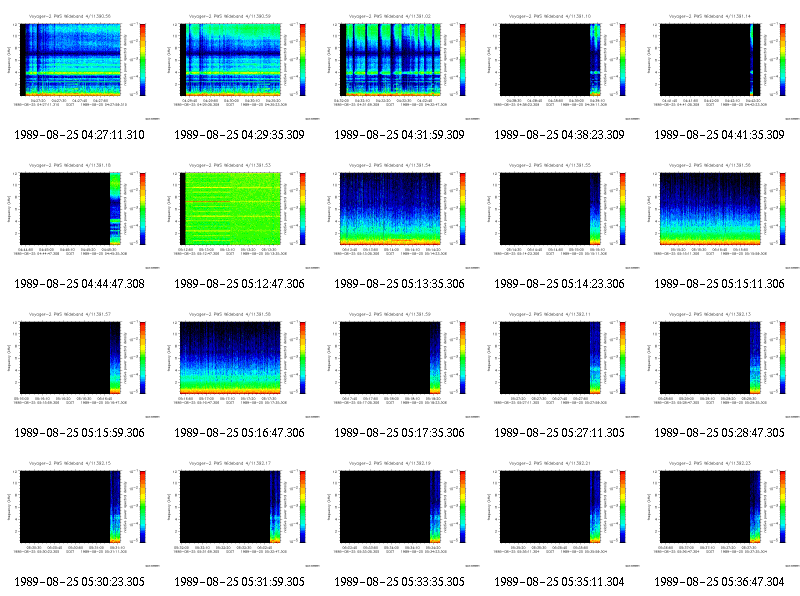Viewport: 800px width, 596px height.
Task: Click caption 1989-08-25 05:17:35.306
Action: tap(399, 433)
